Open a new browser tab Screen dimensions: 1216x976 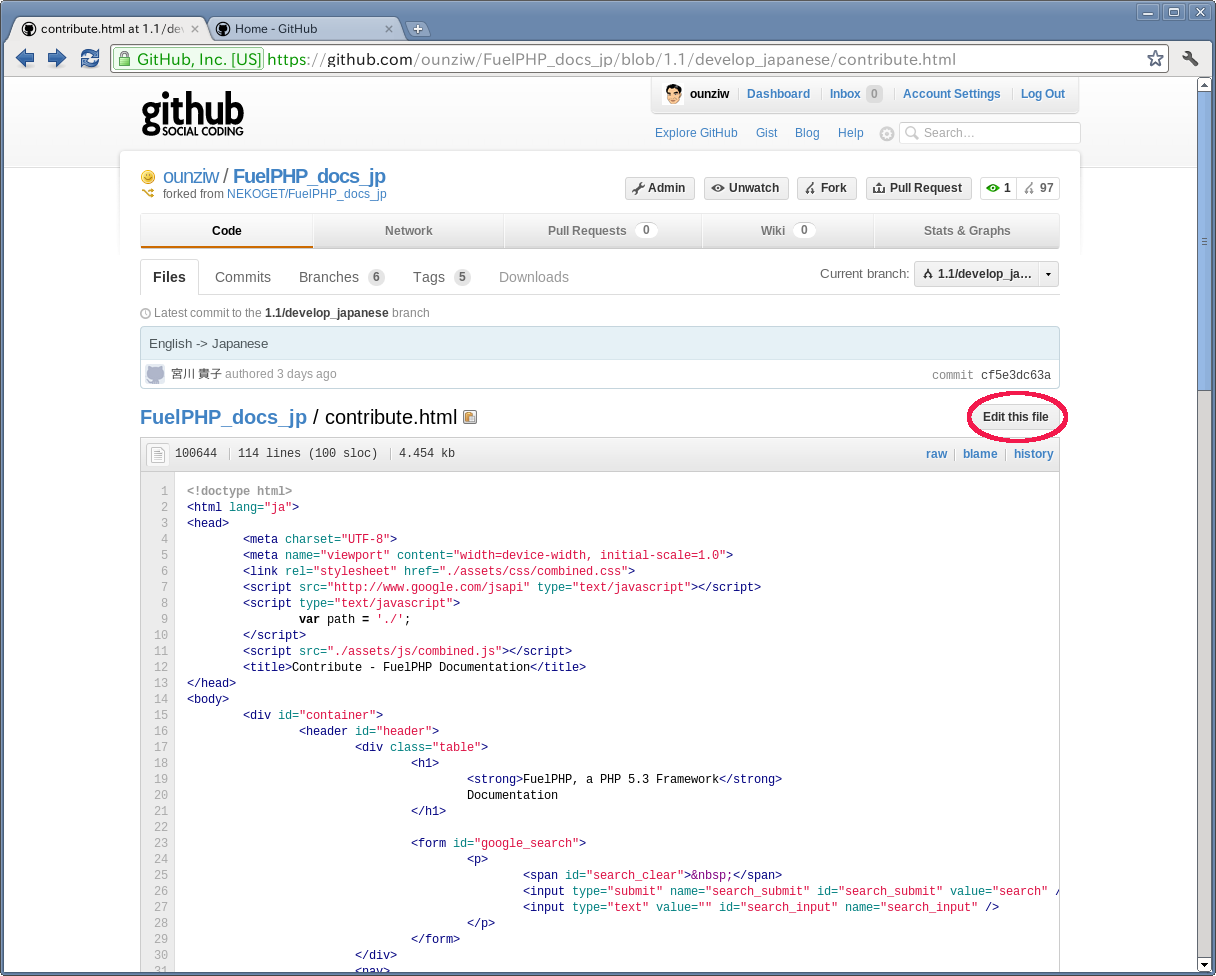point(418,29)
